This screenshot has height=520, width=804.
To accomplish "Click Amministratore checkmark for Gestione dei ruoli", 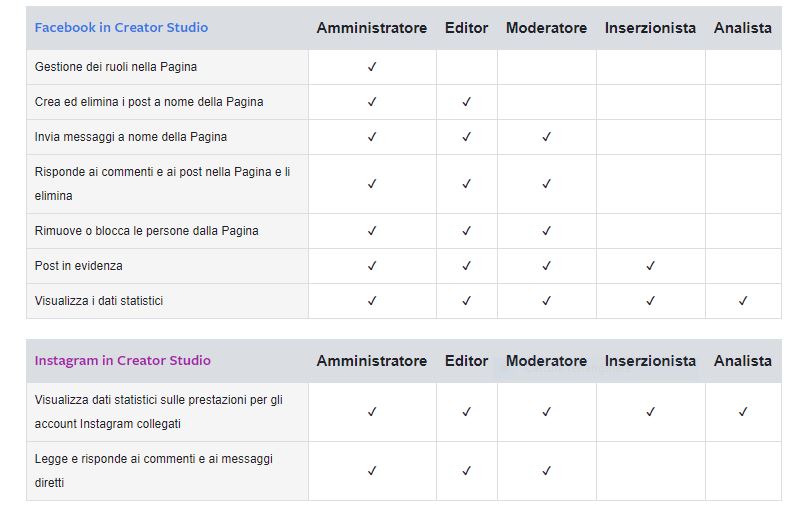I will 372,67.
